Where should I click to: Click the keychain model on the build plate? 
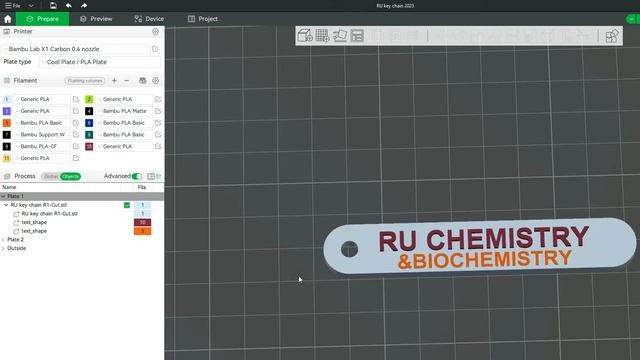tap(480, 246)
